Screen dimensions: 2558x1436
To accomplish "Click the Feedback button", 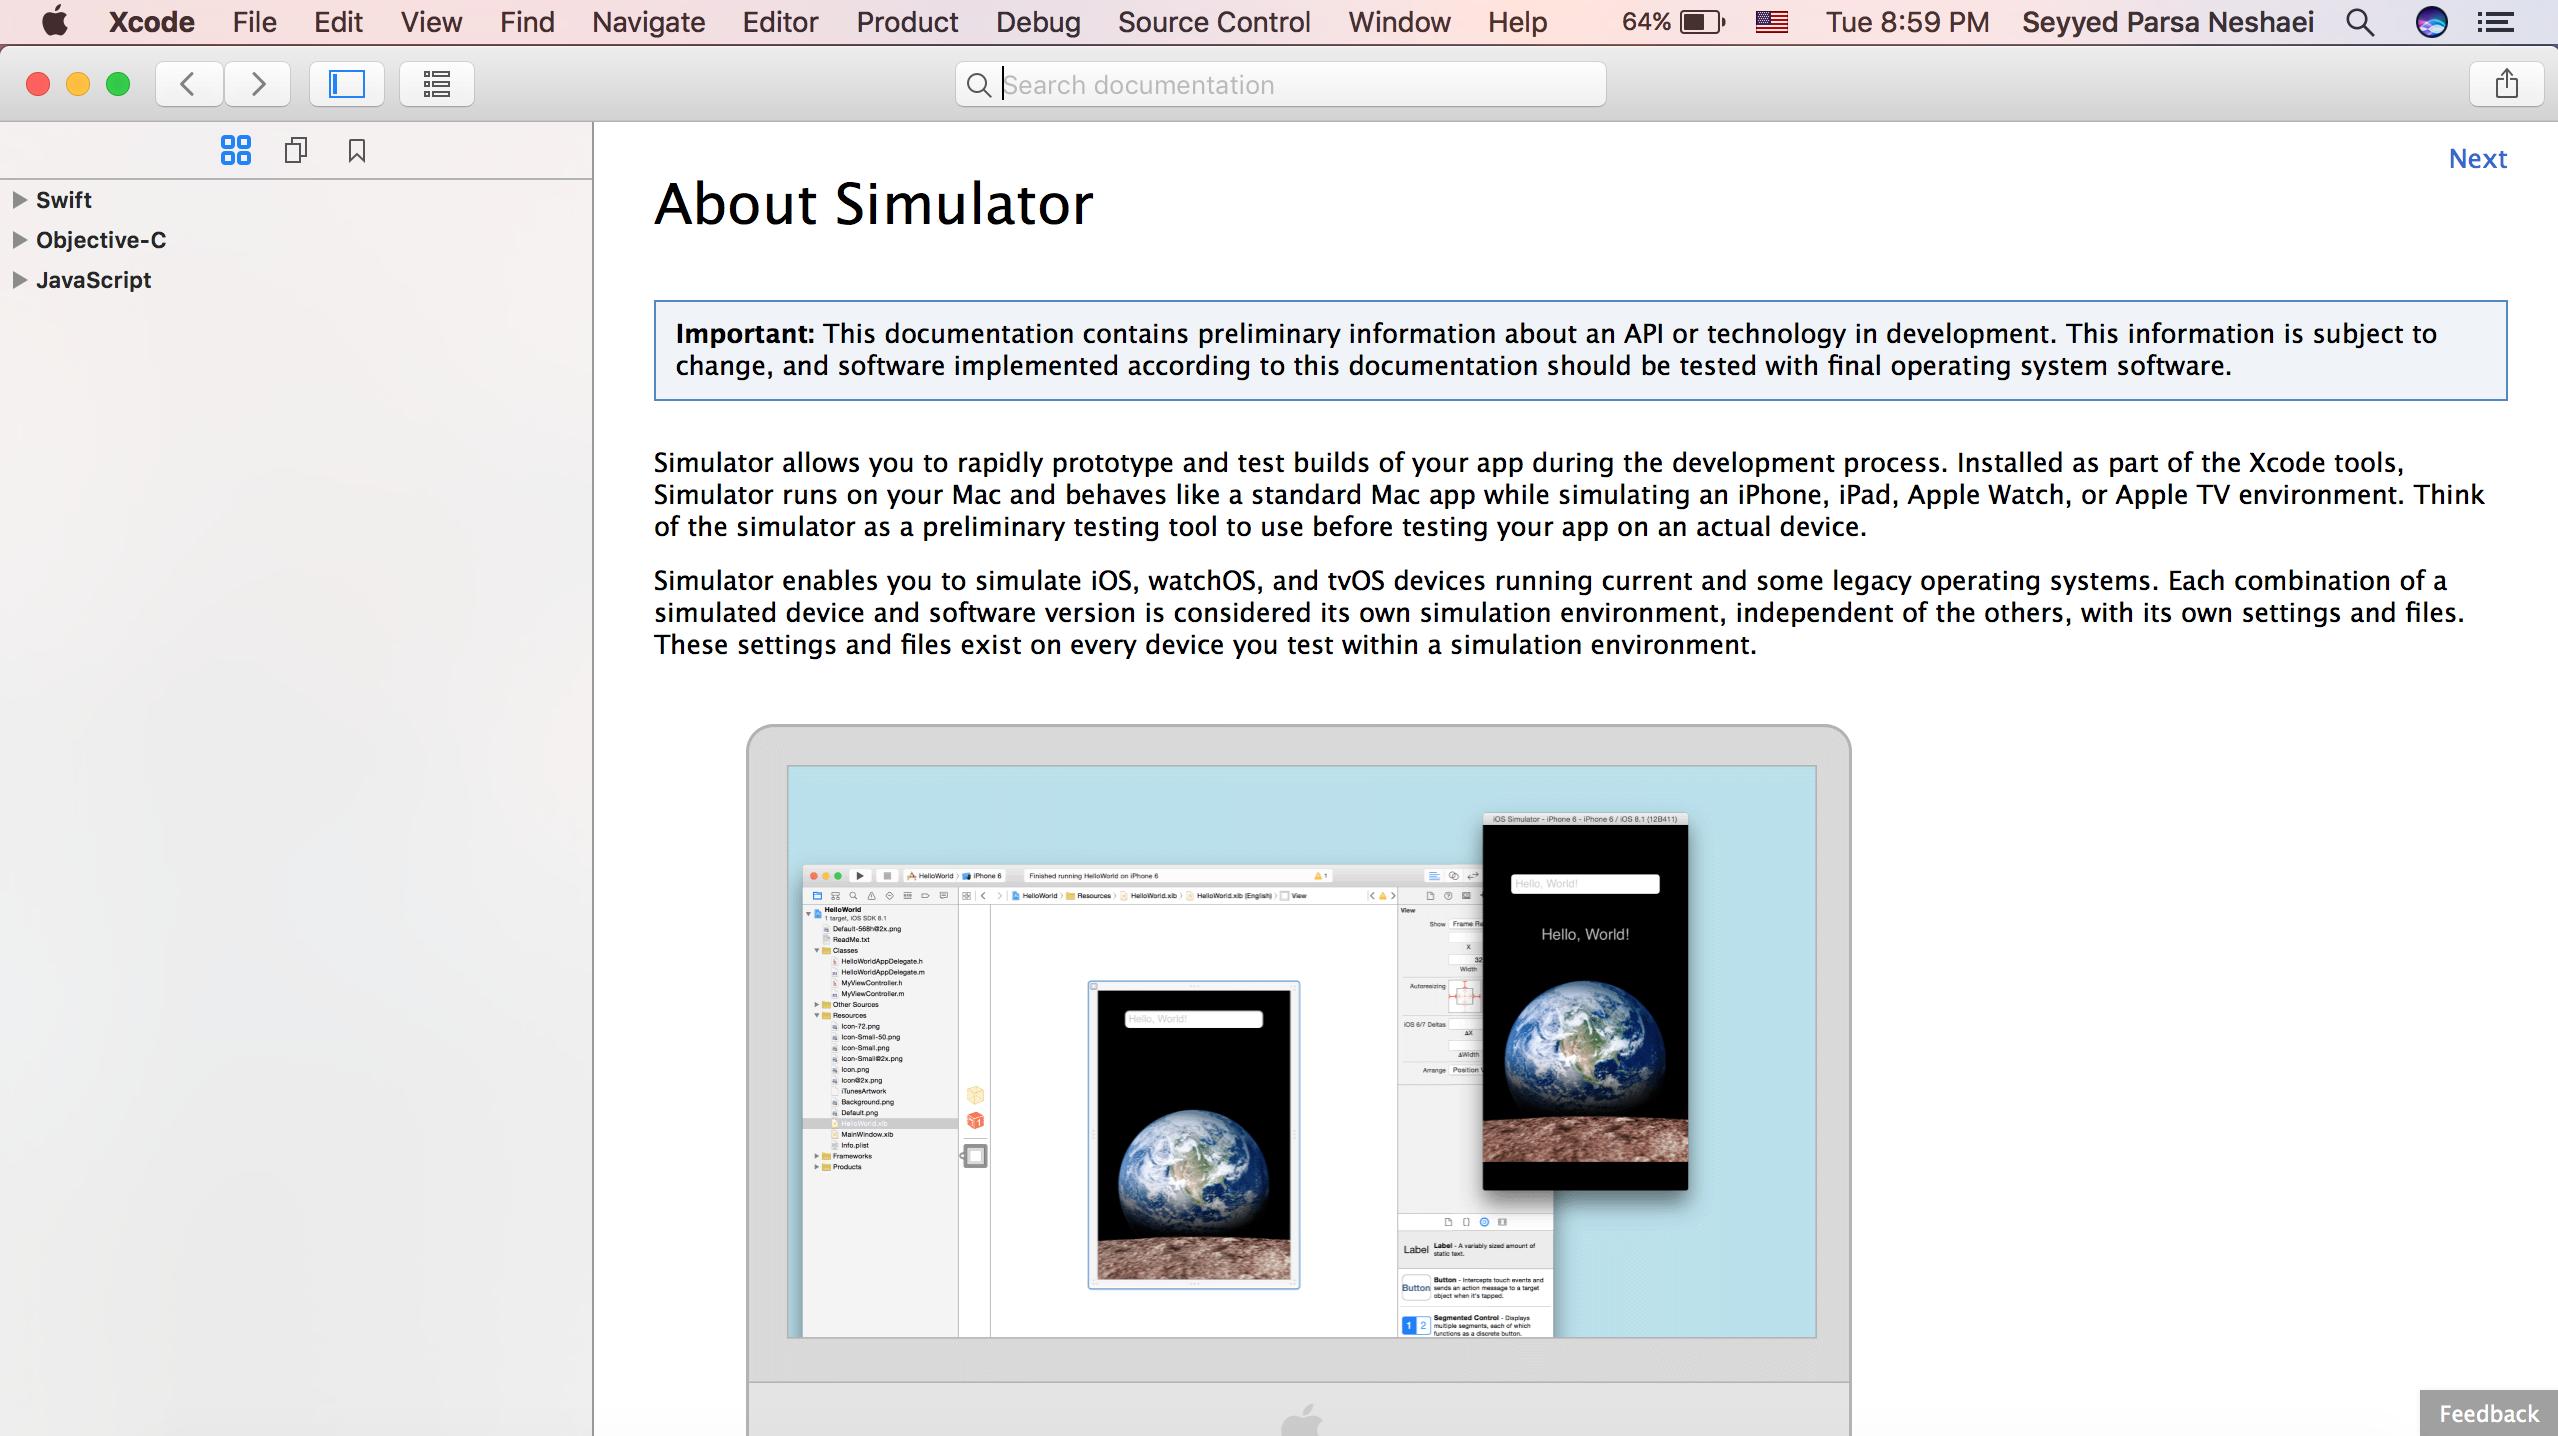I will pos(2488,1413).
